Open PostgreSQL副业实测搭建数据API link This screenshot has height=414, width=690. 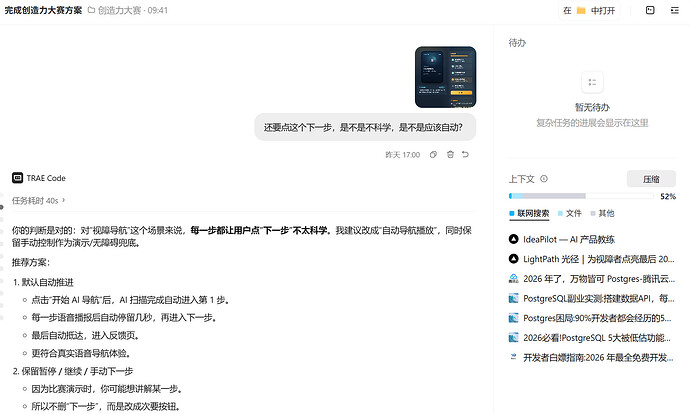[x=598, y=298]
